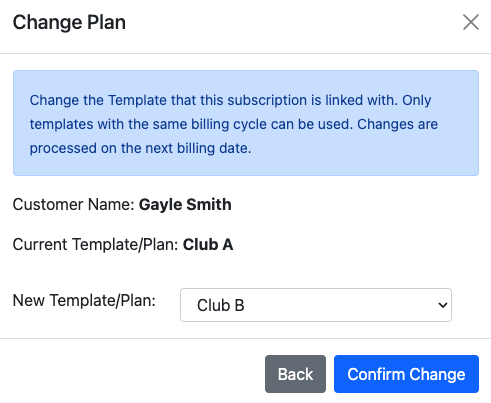Screen dimensions: 491x403
Task: Click the chevron arrow in the plan selector
Action: tap(443, 305)
